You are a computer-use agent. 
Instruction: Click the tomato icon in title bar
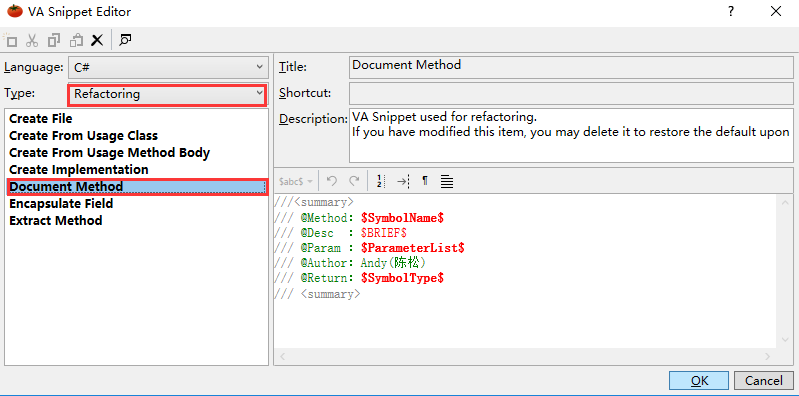click(14, 11)
